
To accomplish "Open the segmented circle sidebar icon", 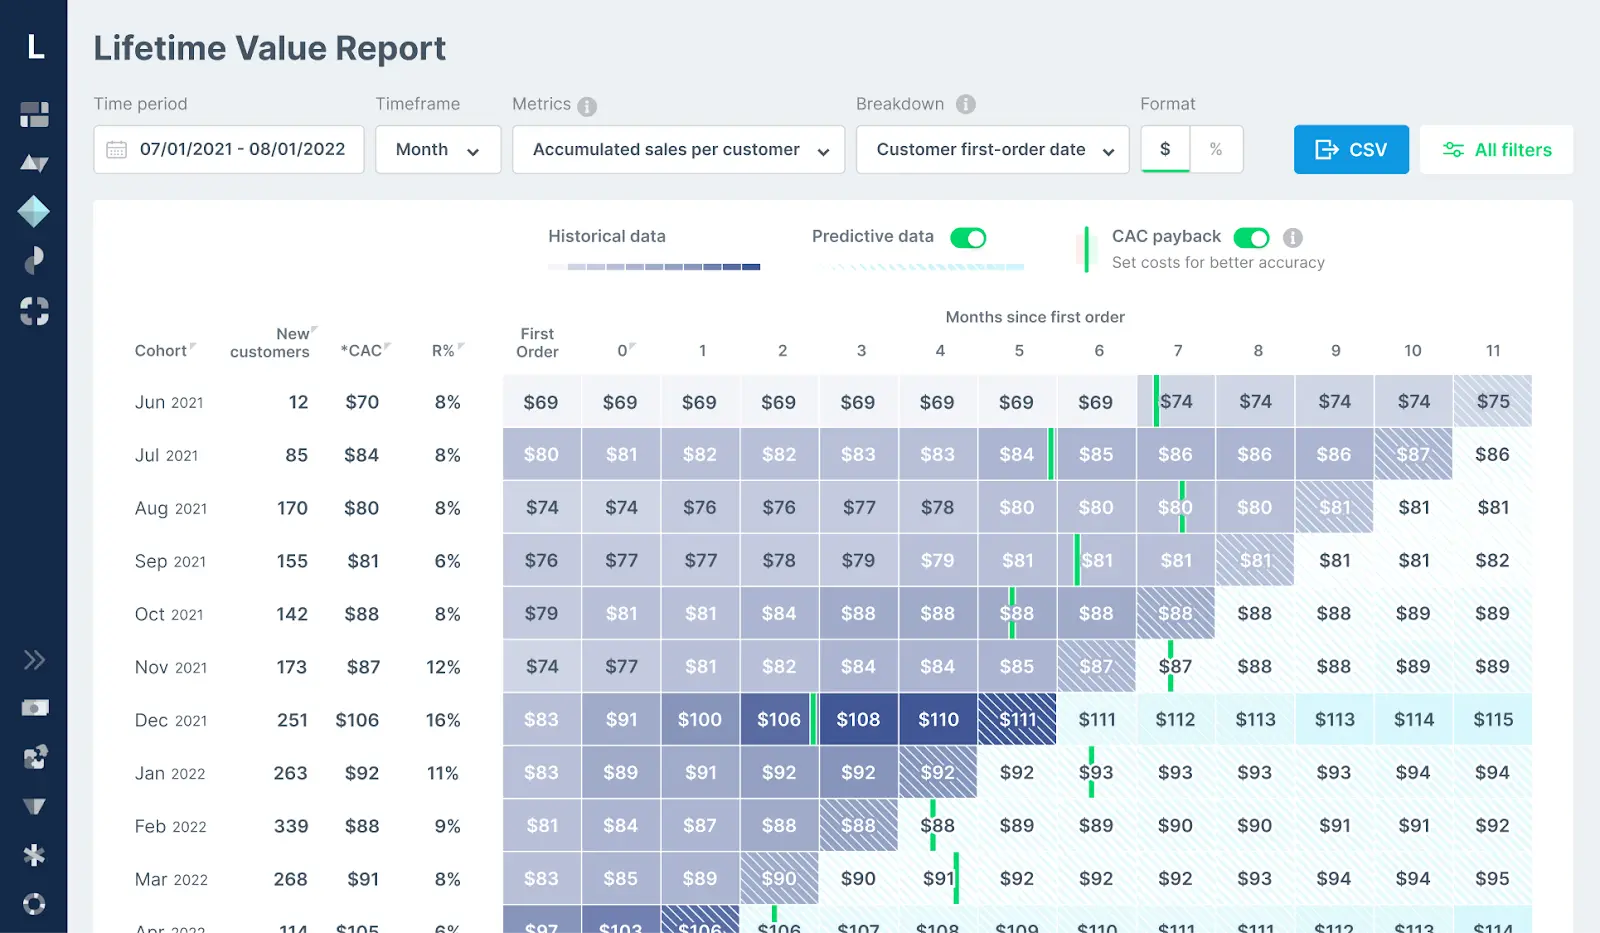I will (x=34, y=312).
